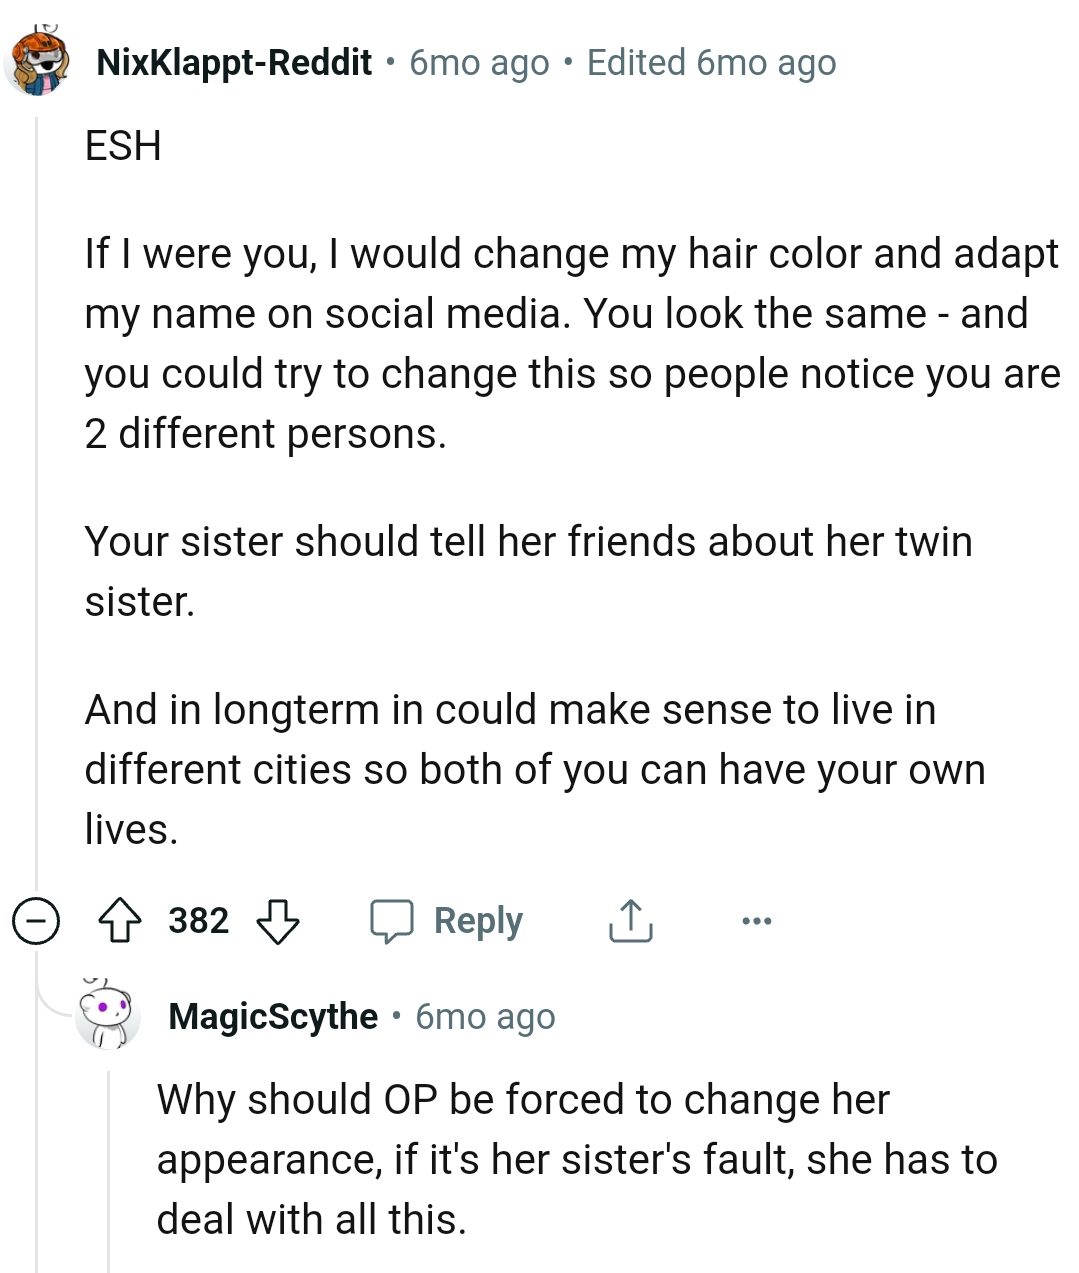Open MagicScythe's user profile
Screen dimensions: 1079x1273
pyautogui.click(x=271, y=1016)
